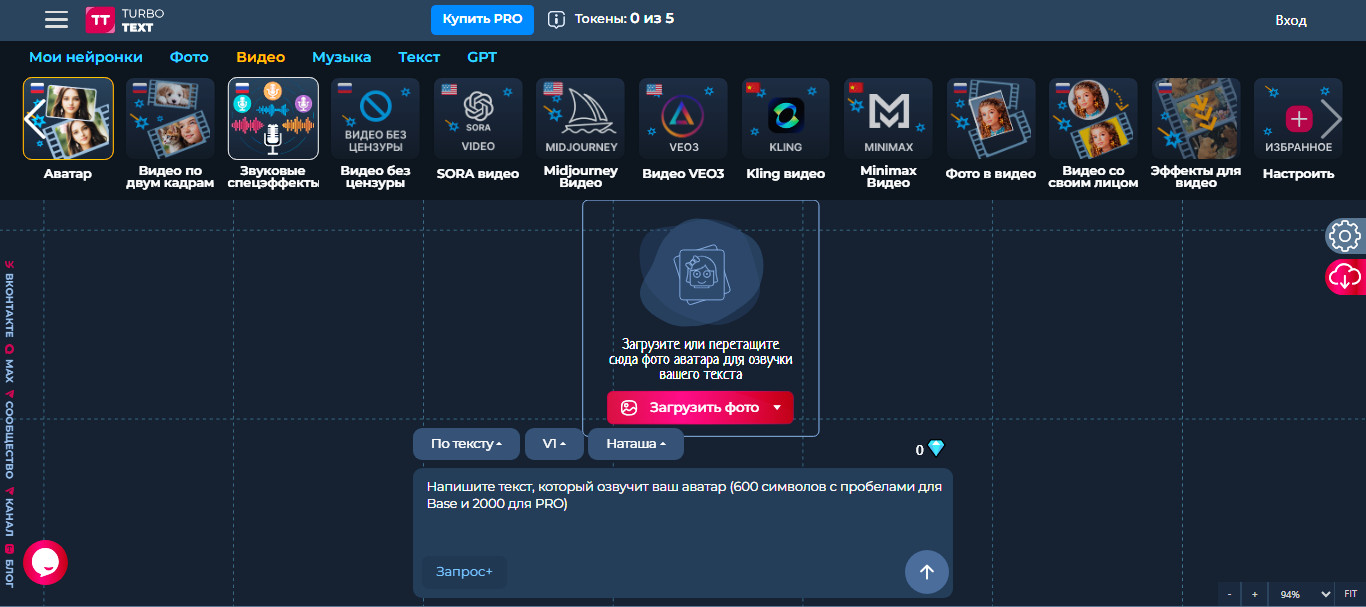Open the Канал sidebar link
Image resolution: width=1366 pixels, height=607 pixels.
pos(9,512)
